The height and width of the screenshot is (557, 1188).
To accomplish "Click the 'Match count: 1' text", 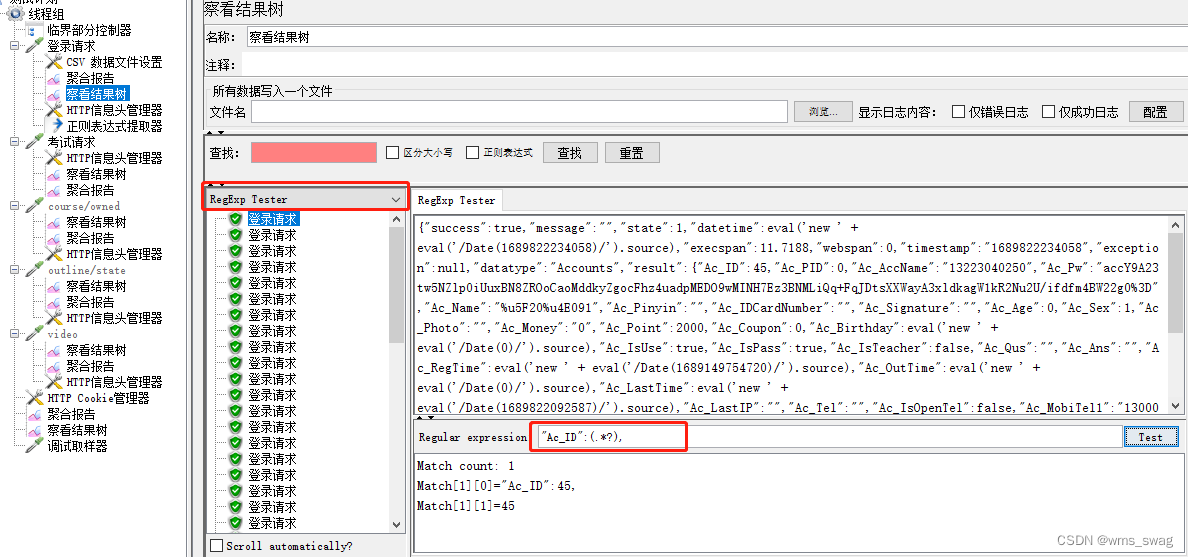I will point(466,465).
